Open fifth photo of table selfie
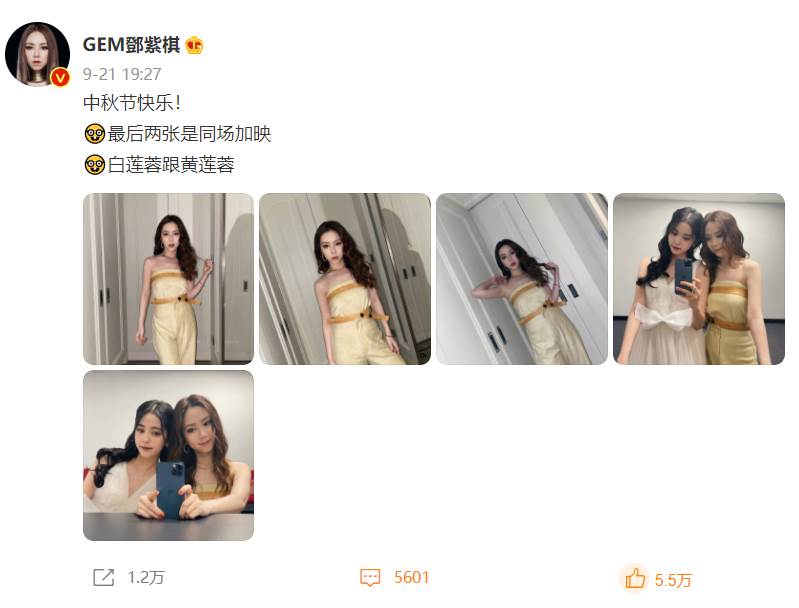The width and height of the screenshot is (799, 608). pyautogui.click(x=168, y=456)
